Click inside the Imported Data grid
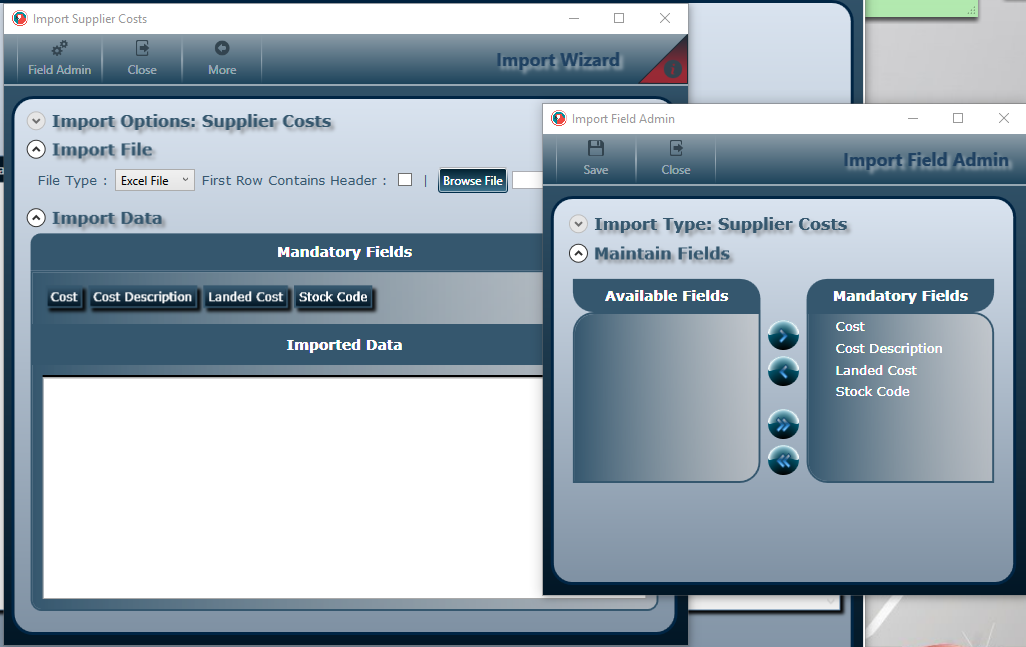This screenshot has height=647, width=1026. [x=292, y=487]
